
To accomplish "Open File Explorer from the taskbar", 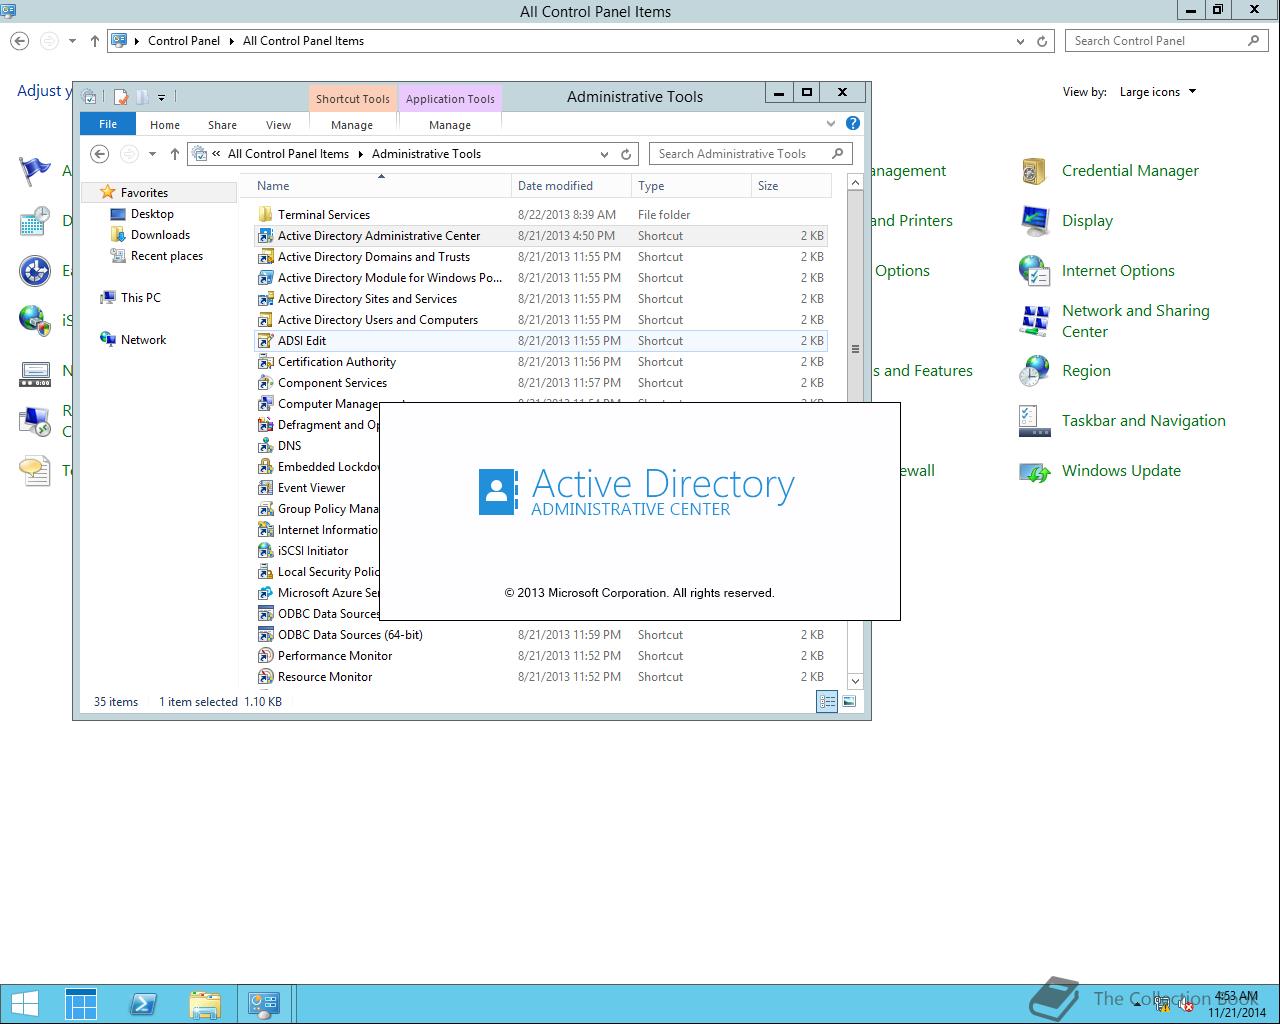I will pos(204,1004).
